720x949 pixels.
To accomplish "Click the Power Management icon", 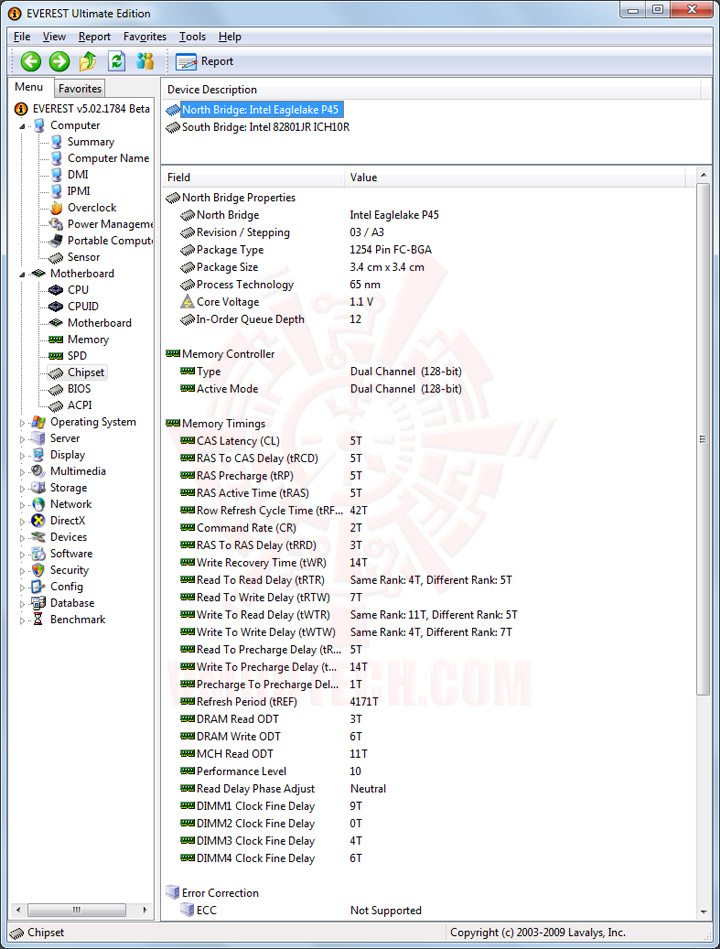I will [x=56, y=224].
